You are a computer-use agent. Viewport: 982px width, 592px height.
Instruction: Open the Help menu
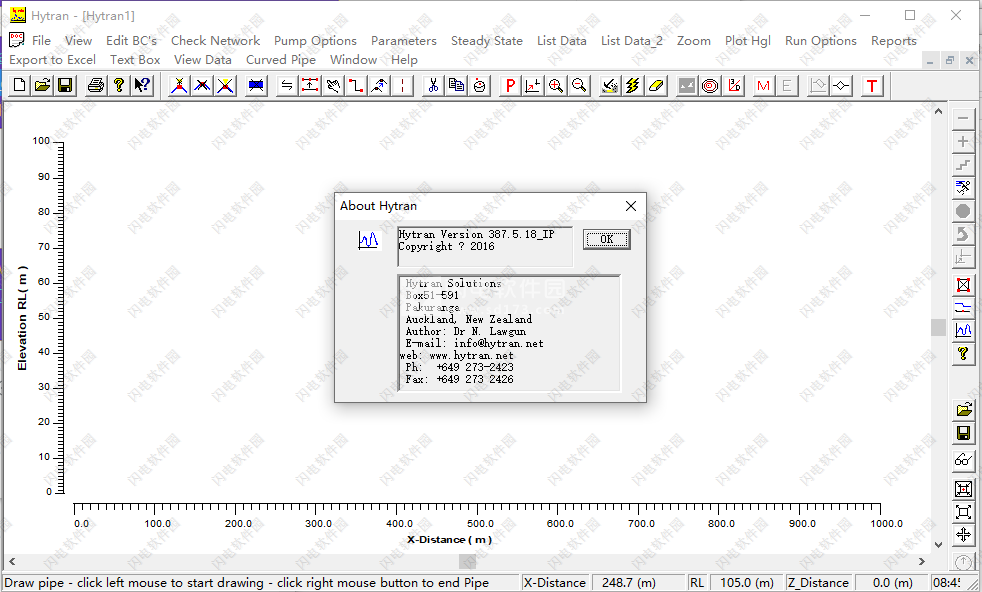pyautogui.click(x=405, y=60)
